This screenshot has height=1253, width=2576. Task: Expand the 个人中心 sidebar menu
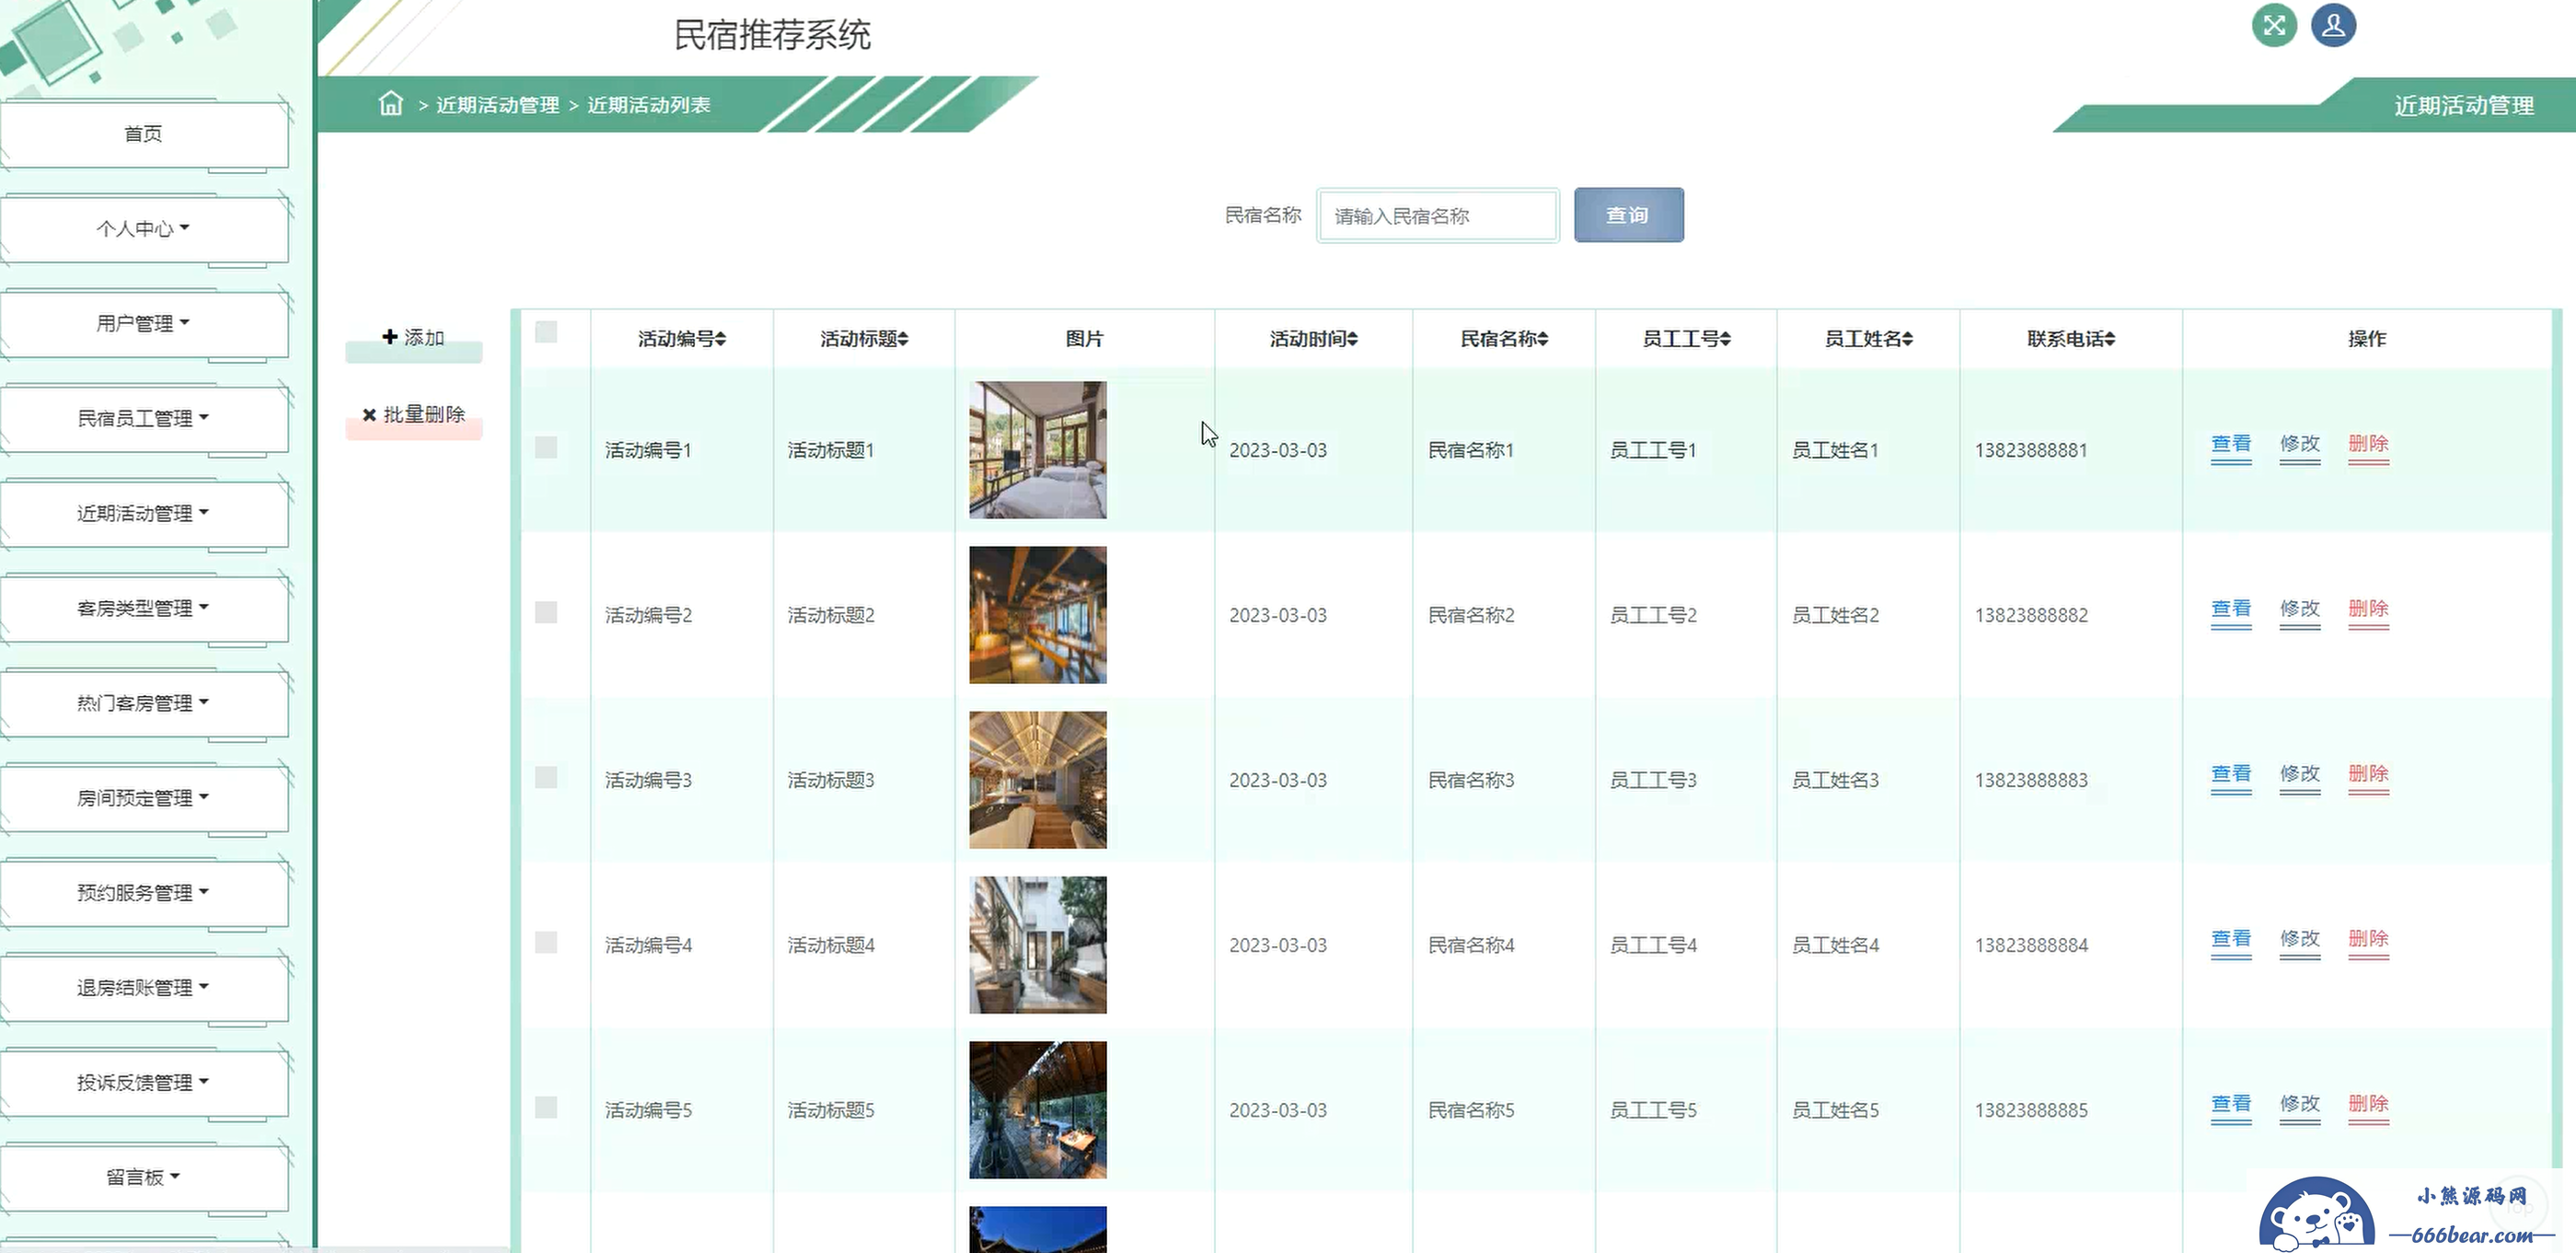click(x=144, y=229)
